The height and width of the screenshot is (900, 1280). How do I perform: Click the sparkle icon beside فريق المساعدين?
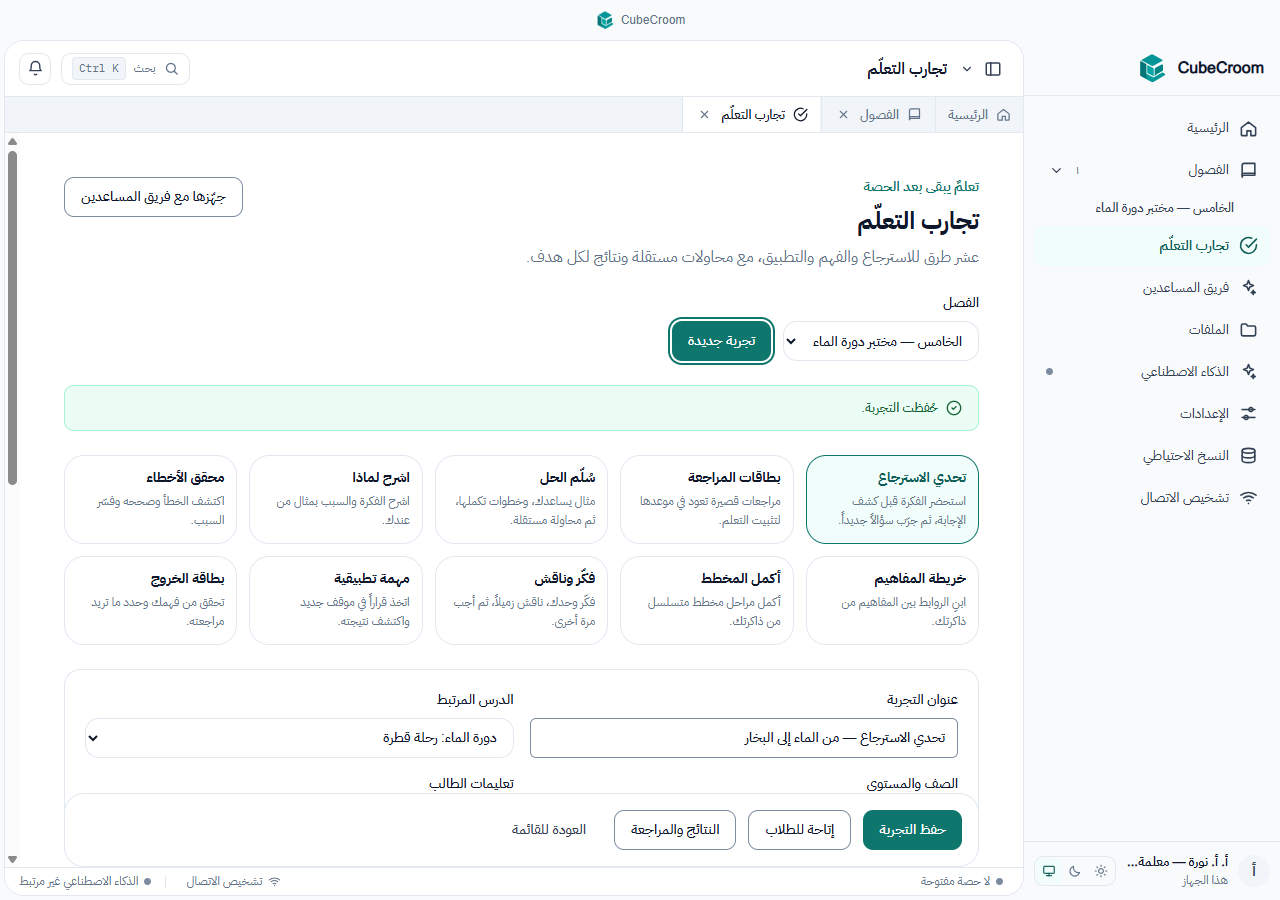tap(1248, 288)
